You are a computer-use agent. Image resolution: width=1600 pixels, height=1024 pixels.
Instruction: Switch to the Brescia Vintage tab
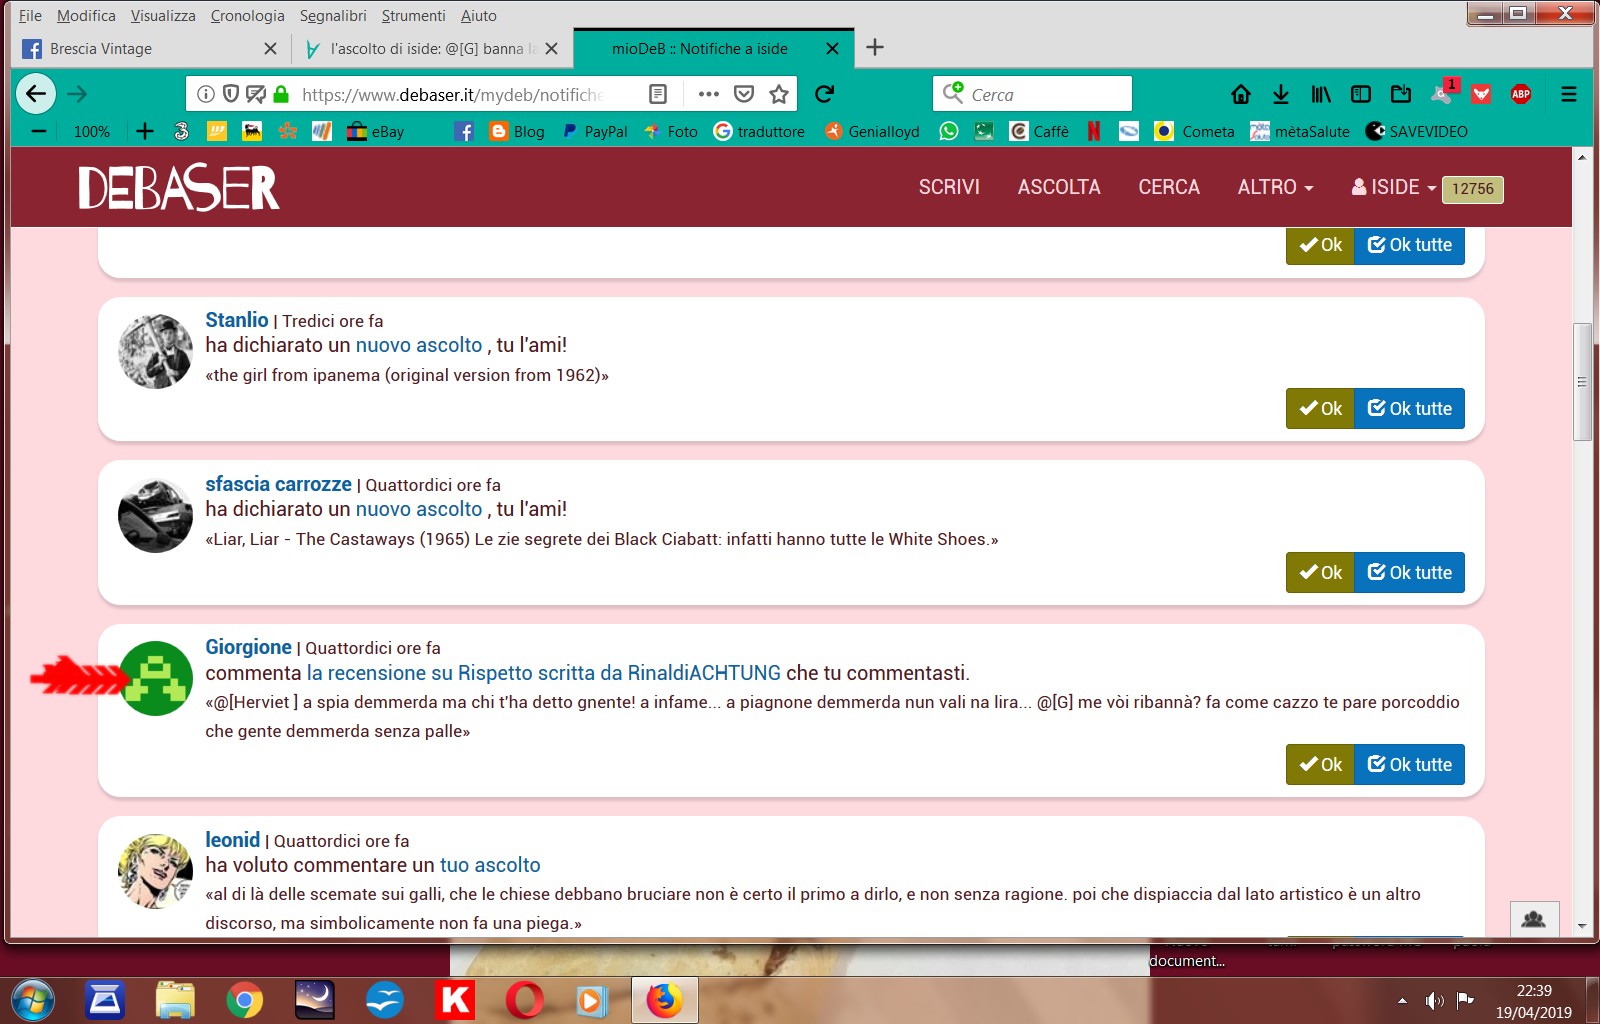coord(140,48)
